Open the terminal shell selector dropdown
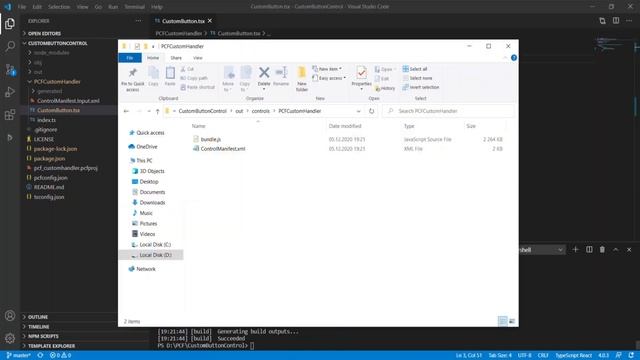640x360 pixels. (x=542, y=250)
